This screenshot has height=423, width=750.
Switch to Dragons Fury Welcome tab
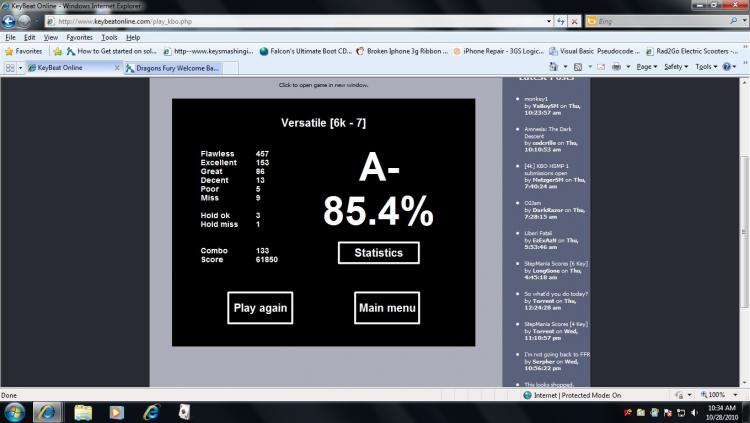(173, 68)
